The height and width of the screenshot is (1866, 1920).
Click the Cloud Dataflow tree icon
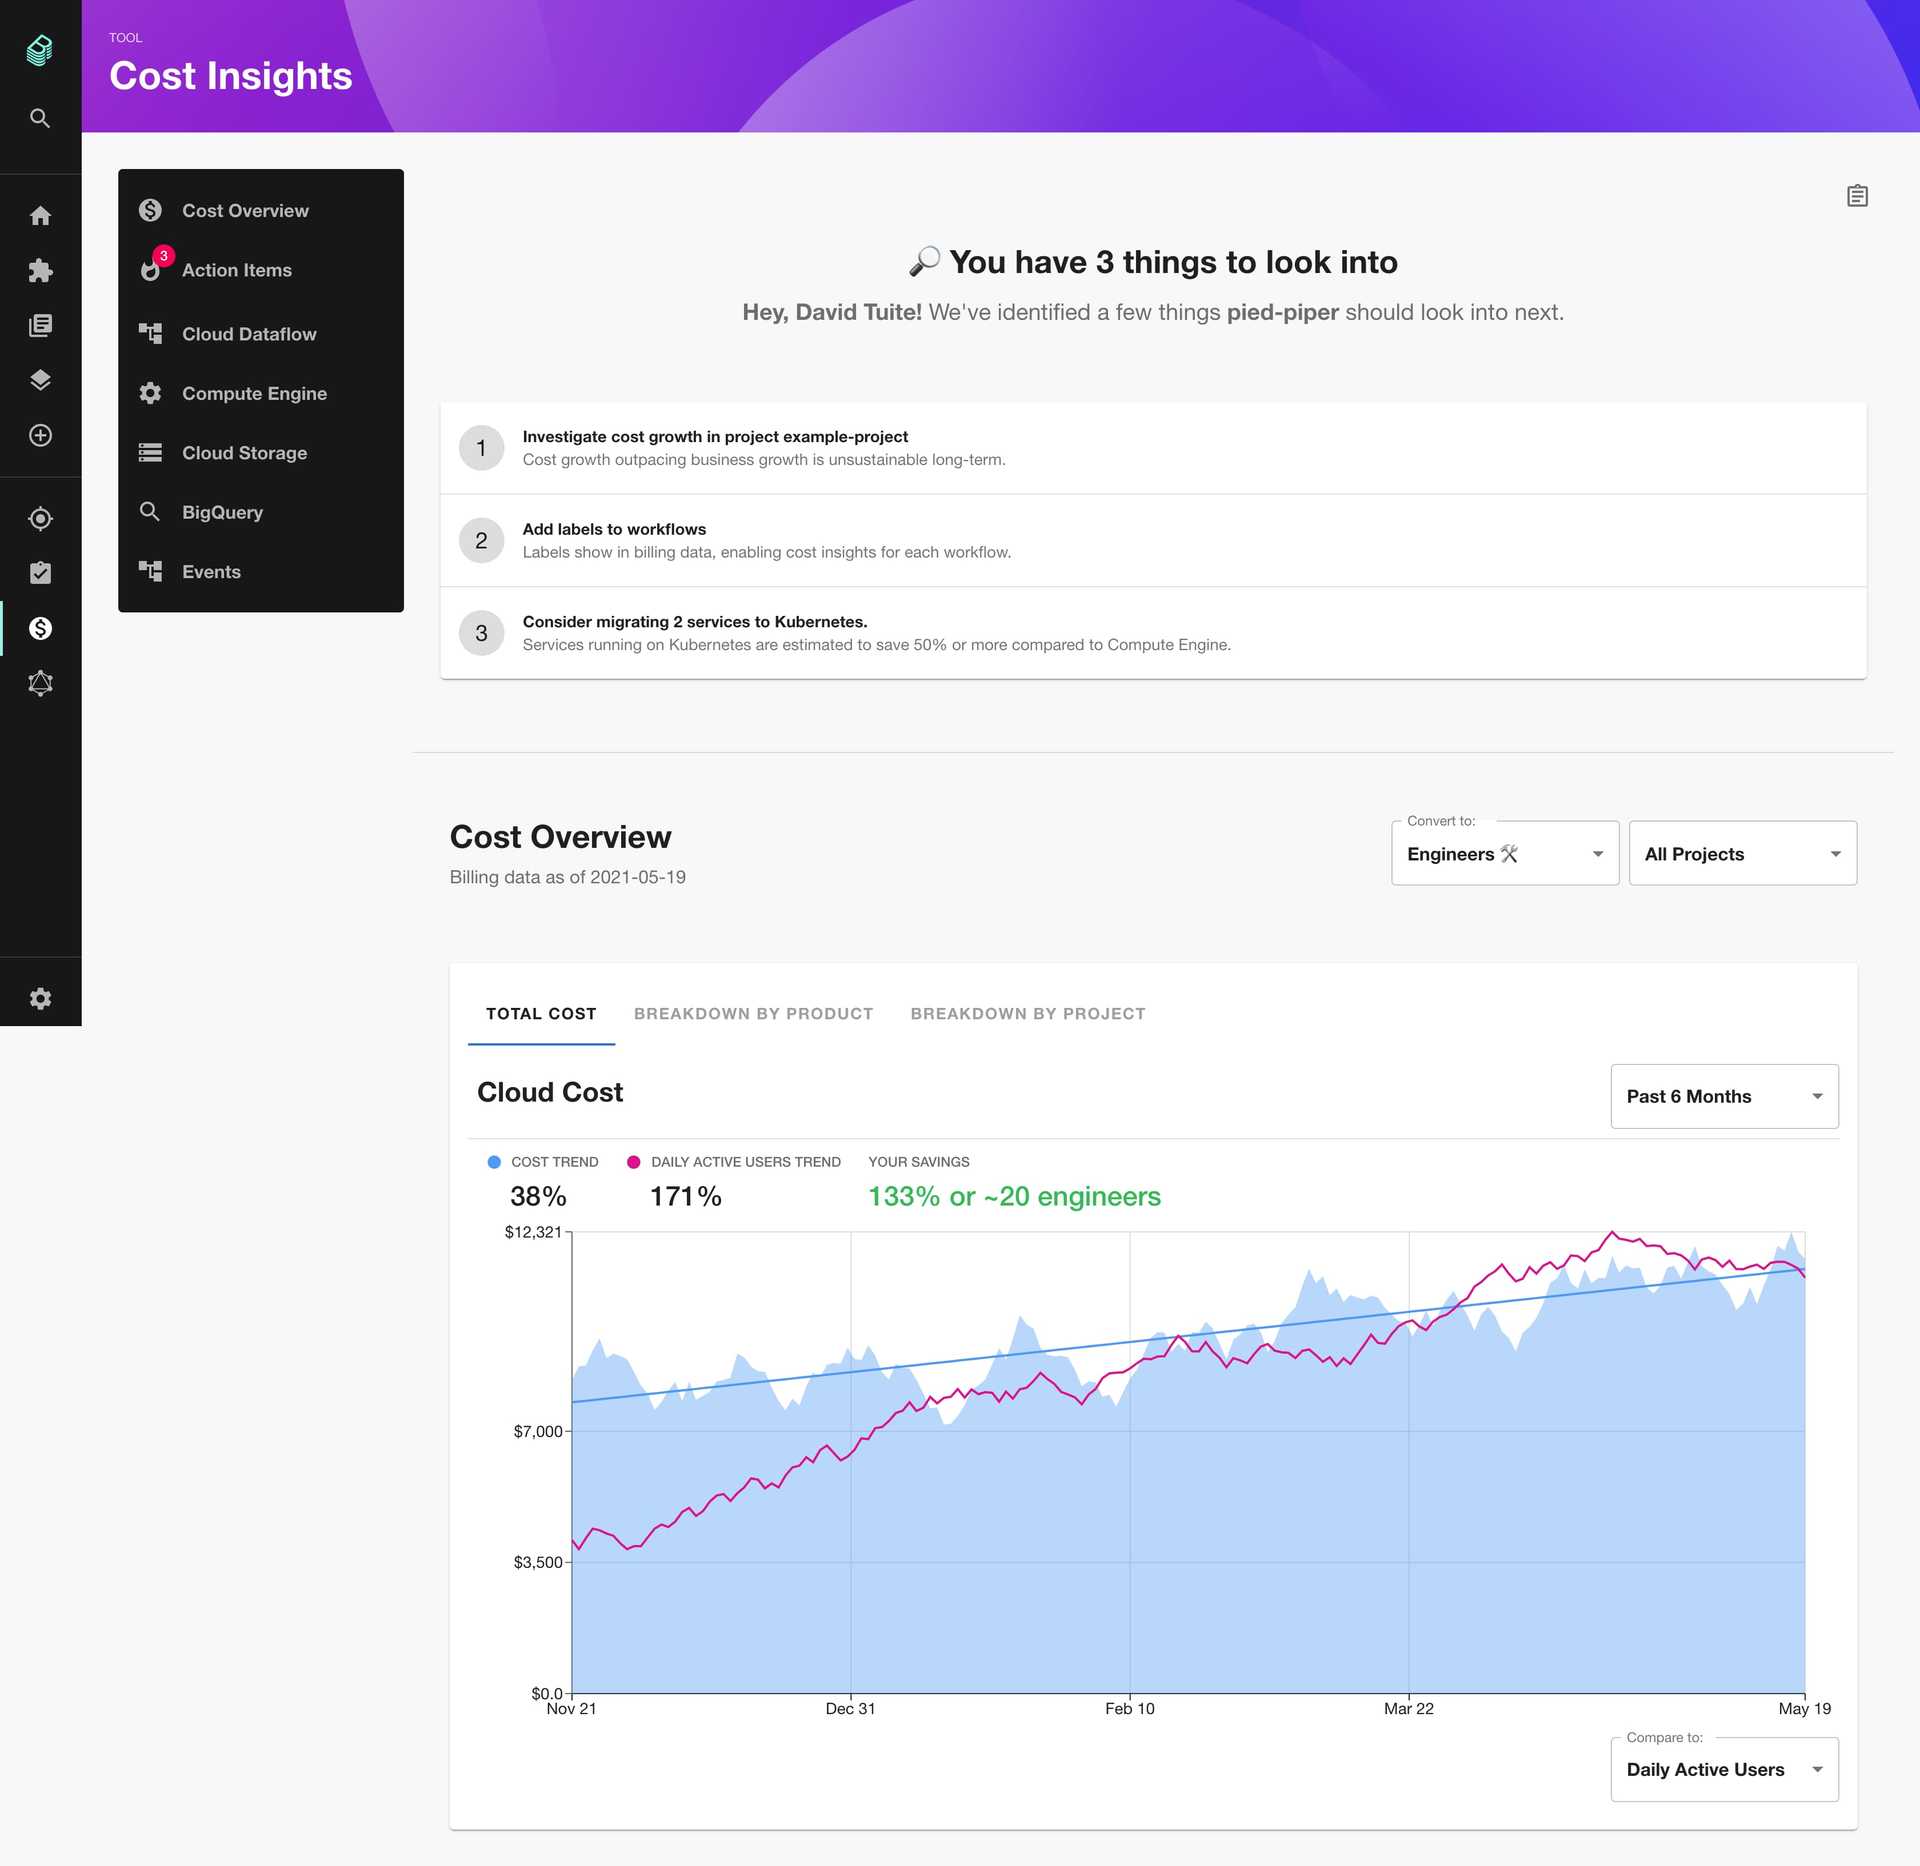[150, 333]
